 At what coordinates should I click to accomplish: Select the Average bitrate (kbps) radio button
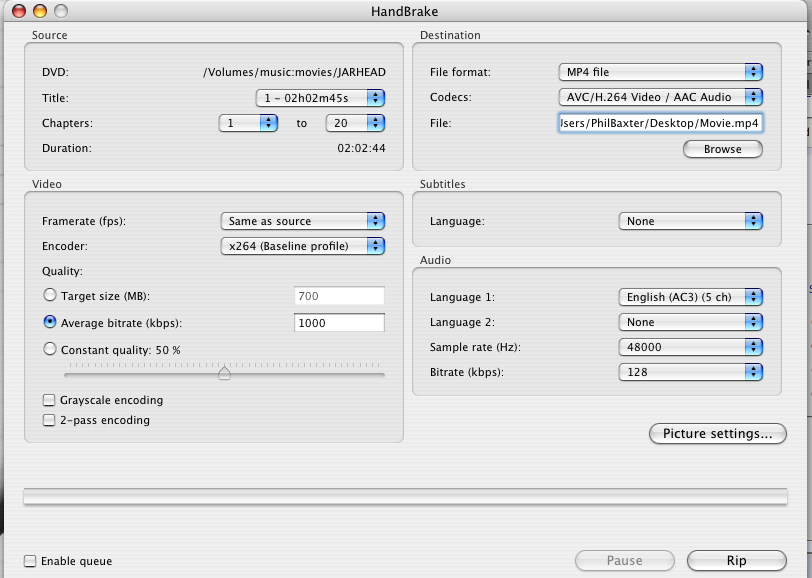(x=50, y=322)
